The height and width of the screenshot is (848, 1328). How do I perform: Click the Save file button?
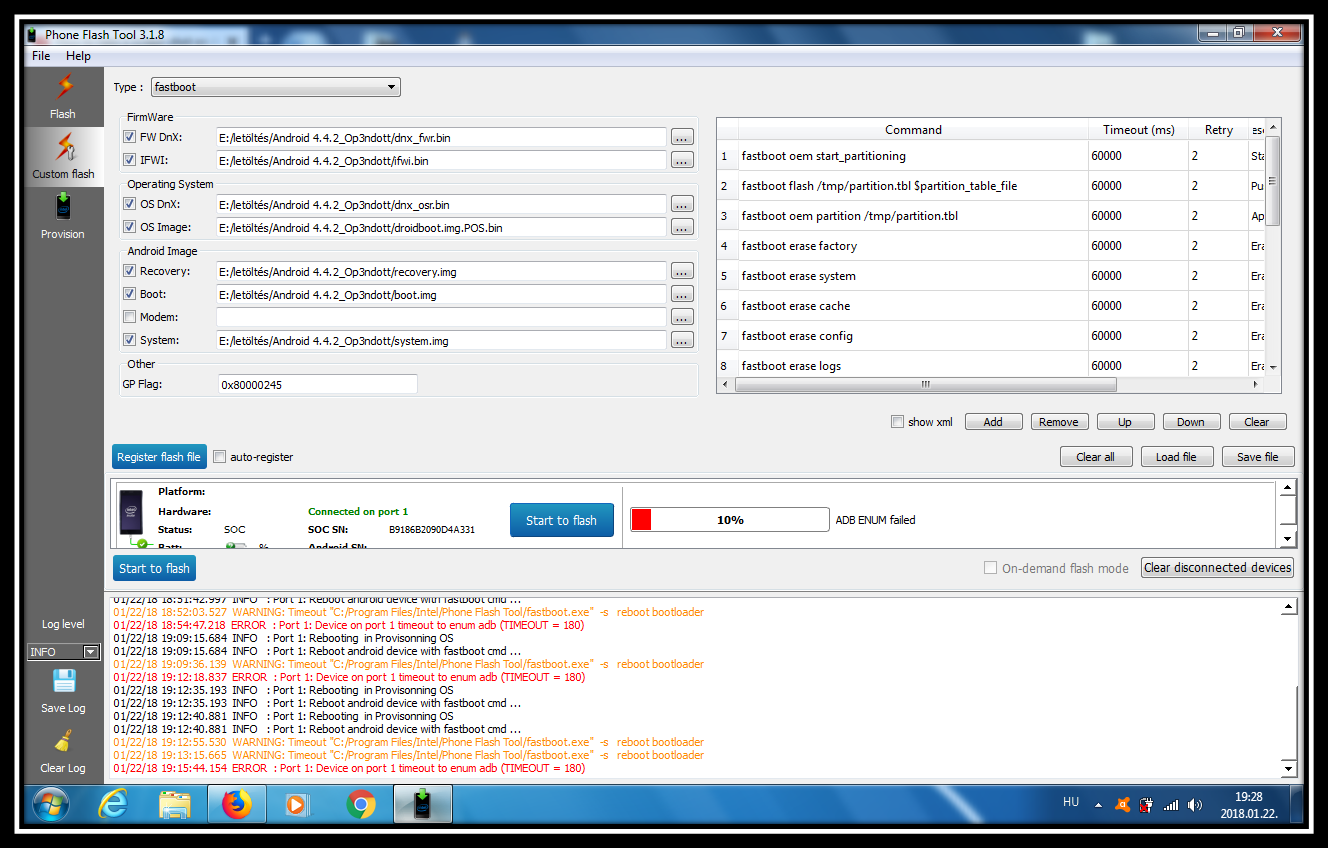pos(1258,457)
